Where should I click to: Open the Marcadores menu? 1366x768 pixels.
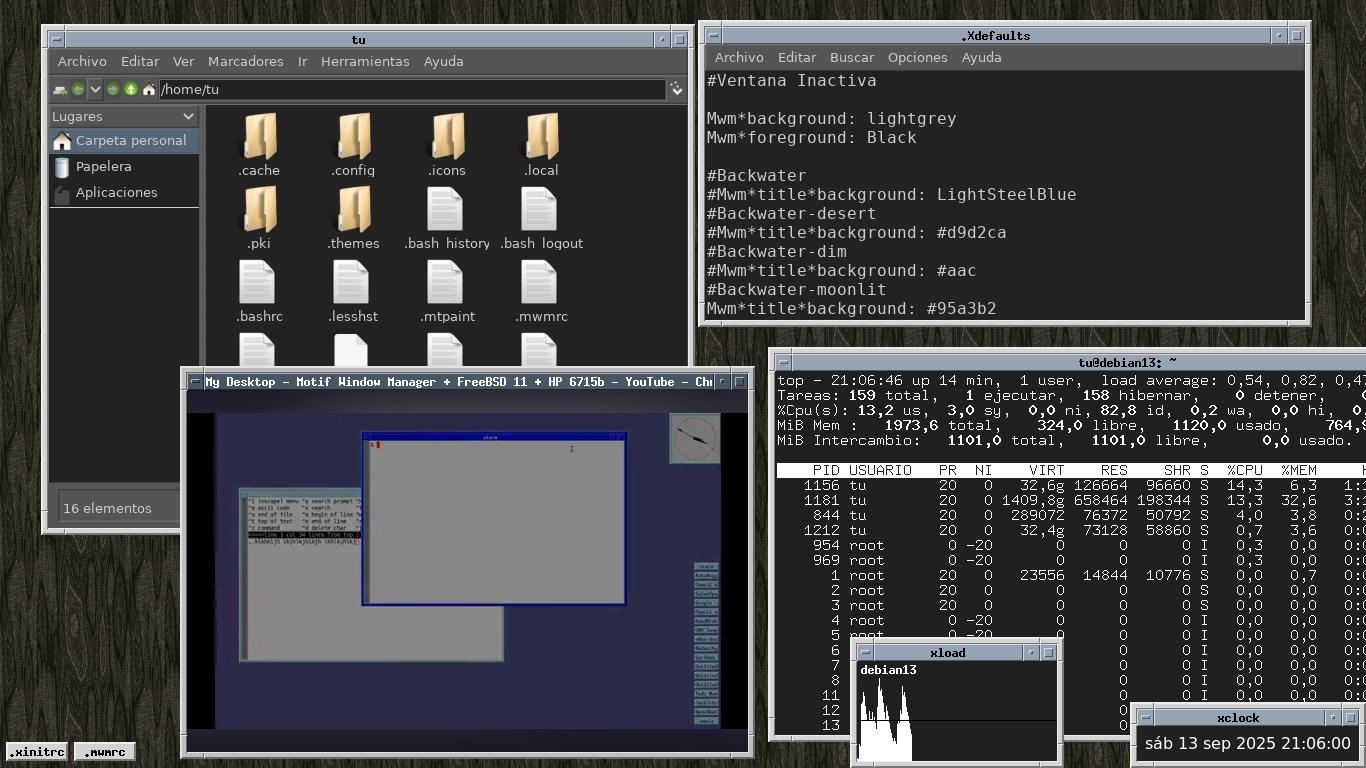(245, 61)
